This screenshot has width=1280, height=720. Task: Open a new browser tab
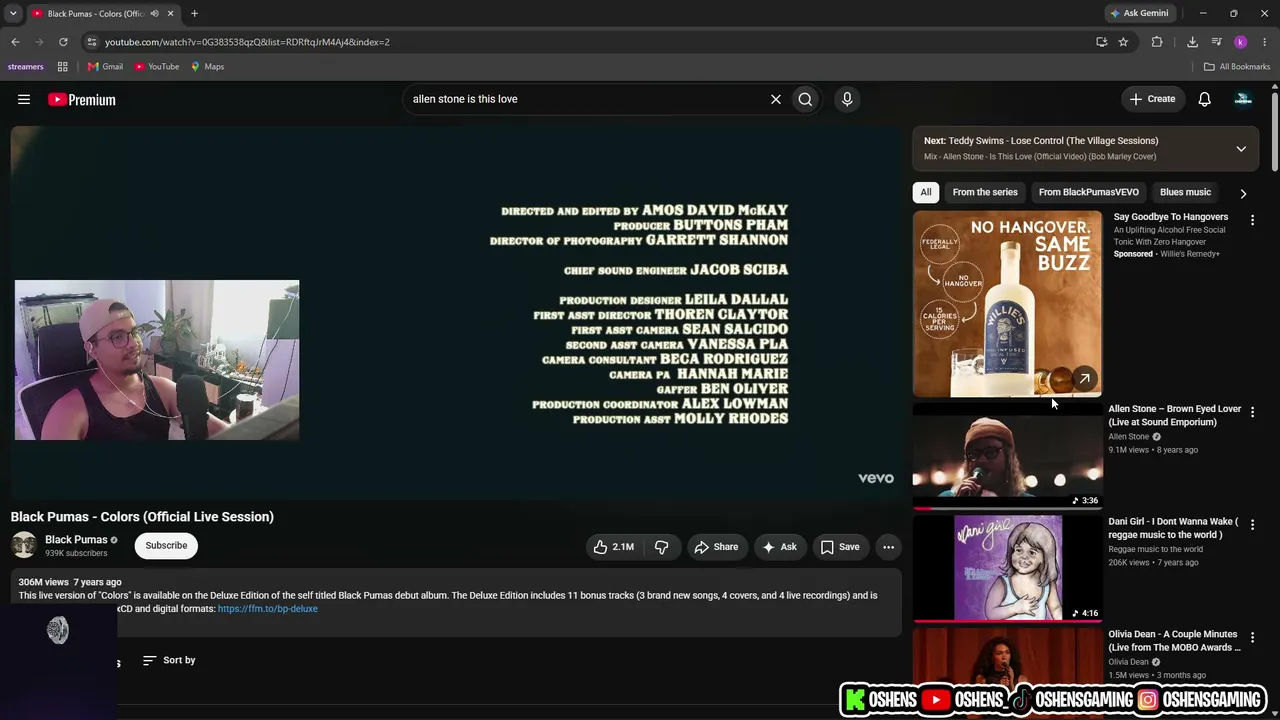point(194,14)
